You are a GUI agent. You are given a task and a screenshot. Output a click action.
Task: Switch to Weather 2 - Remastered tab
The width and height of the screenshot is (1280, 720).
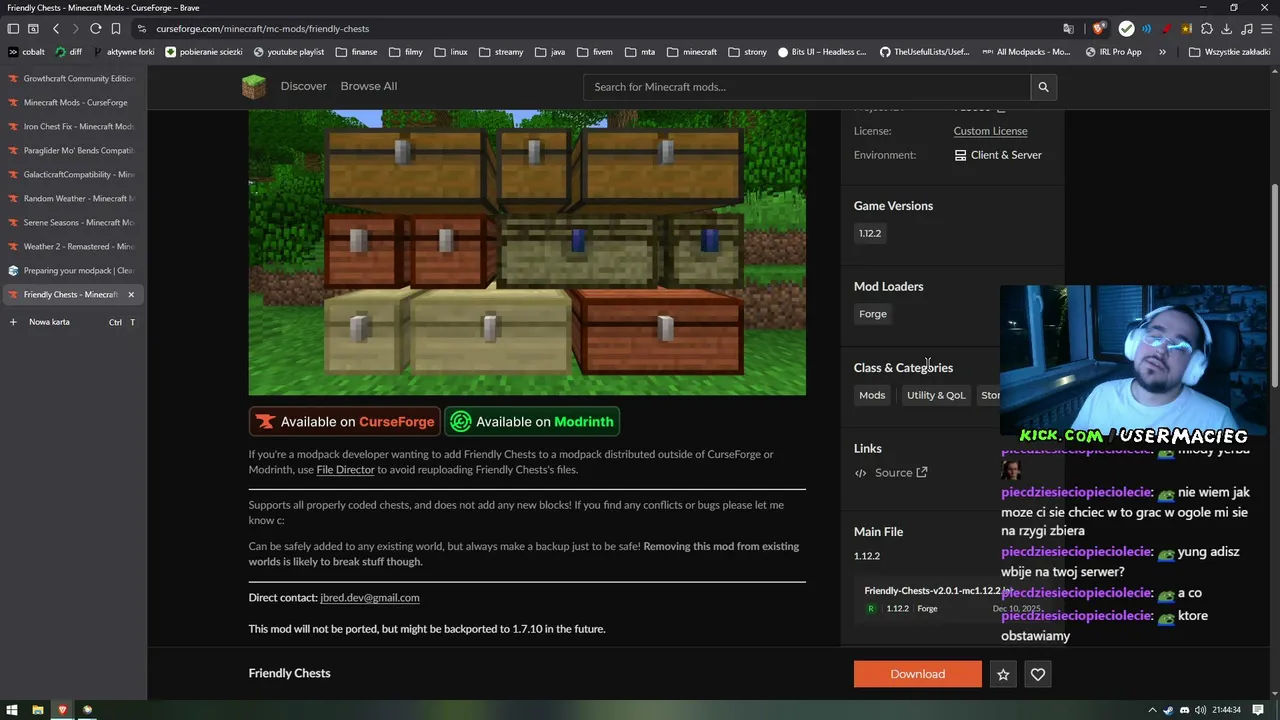point(72,247)
